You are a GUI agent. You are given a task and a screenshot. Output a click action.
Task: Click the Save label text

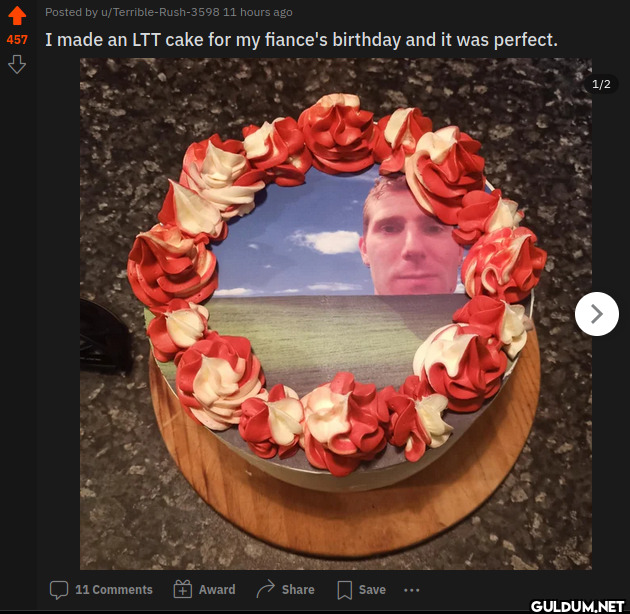pyautogui.click(x=372, y=589)
